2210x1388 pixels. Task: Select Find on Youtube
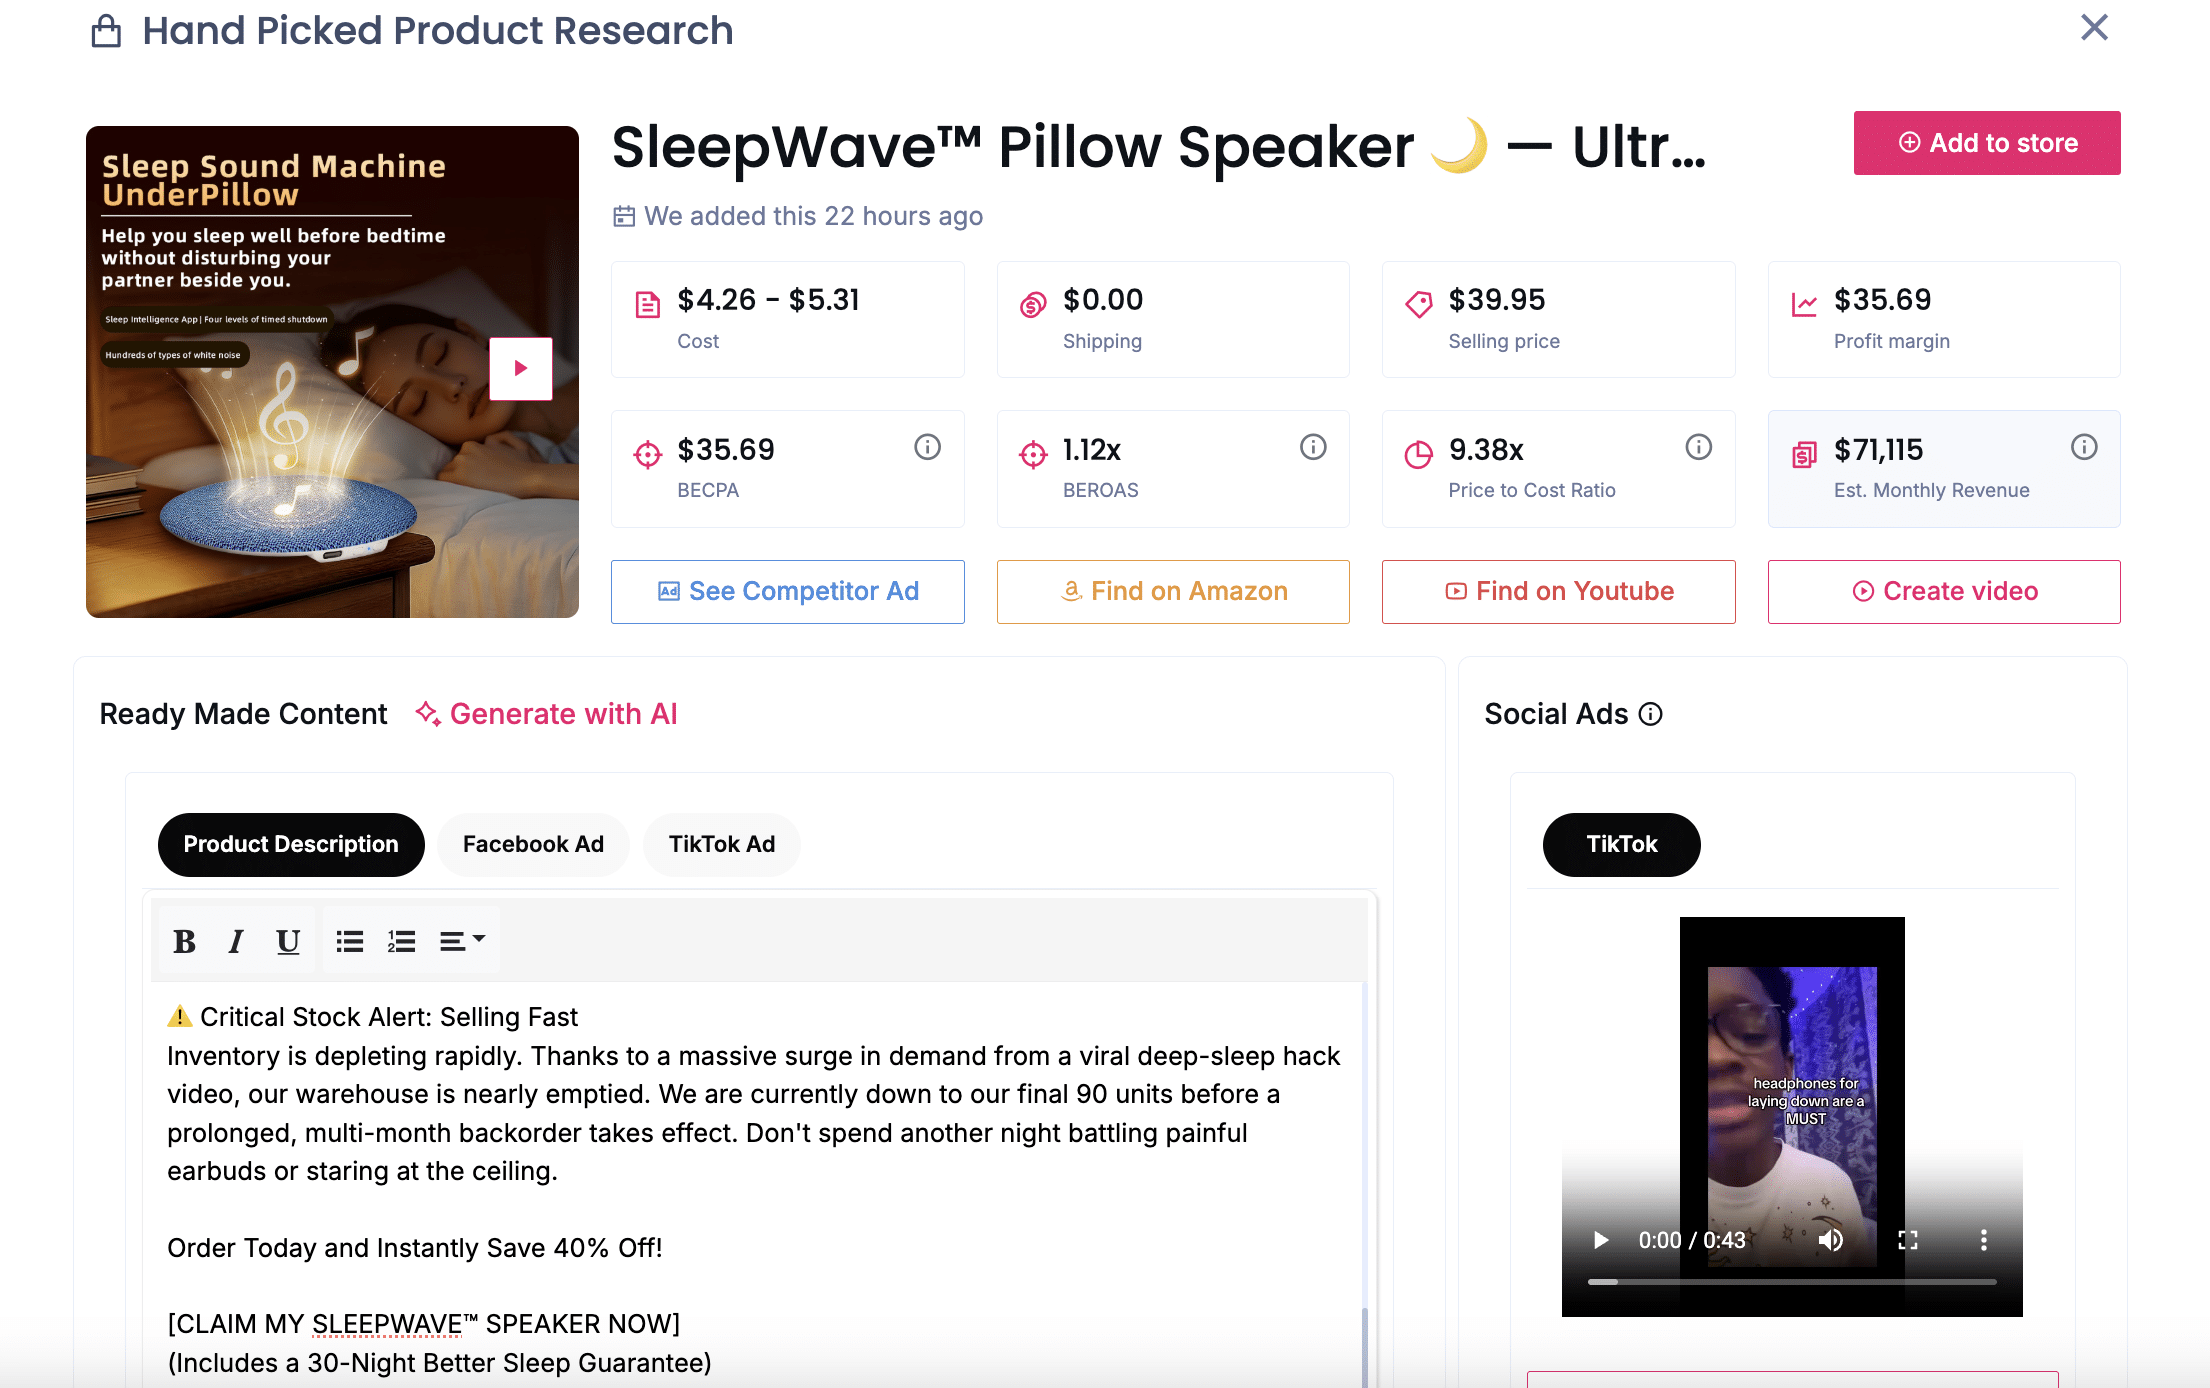[1557, 591]
